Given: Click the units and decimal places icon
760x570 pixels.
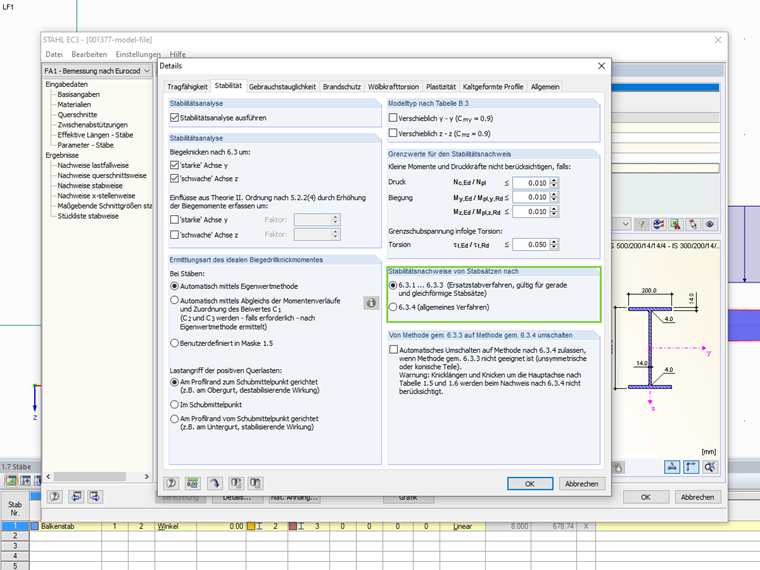Looking at the screenshot, I should pyautogui.click(x=191, y=483).
